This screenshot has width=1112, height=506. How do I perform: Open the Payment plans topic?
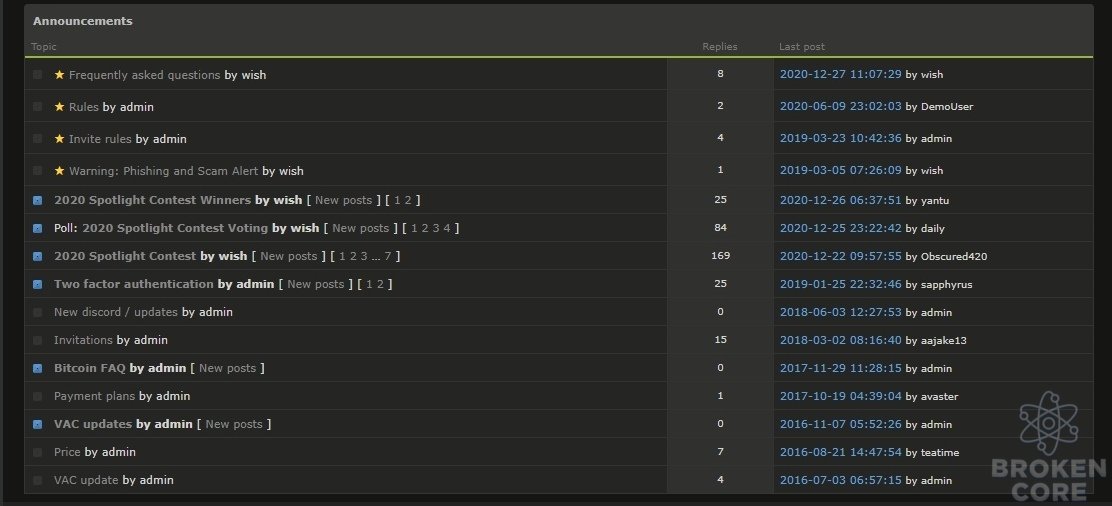94,396
